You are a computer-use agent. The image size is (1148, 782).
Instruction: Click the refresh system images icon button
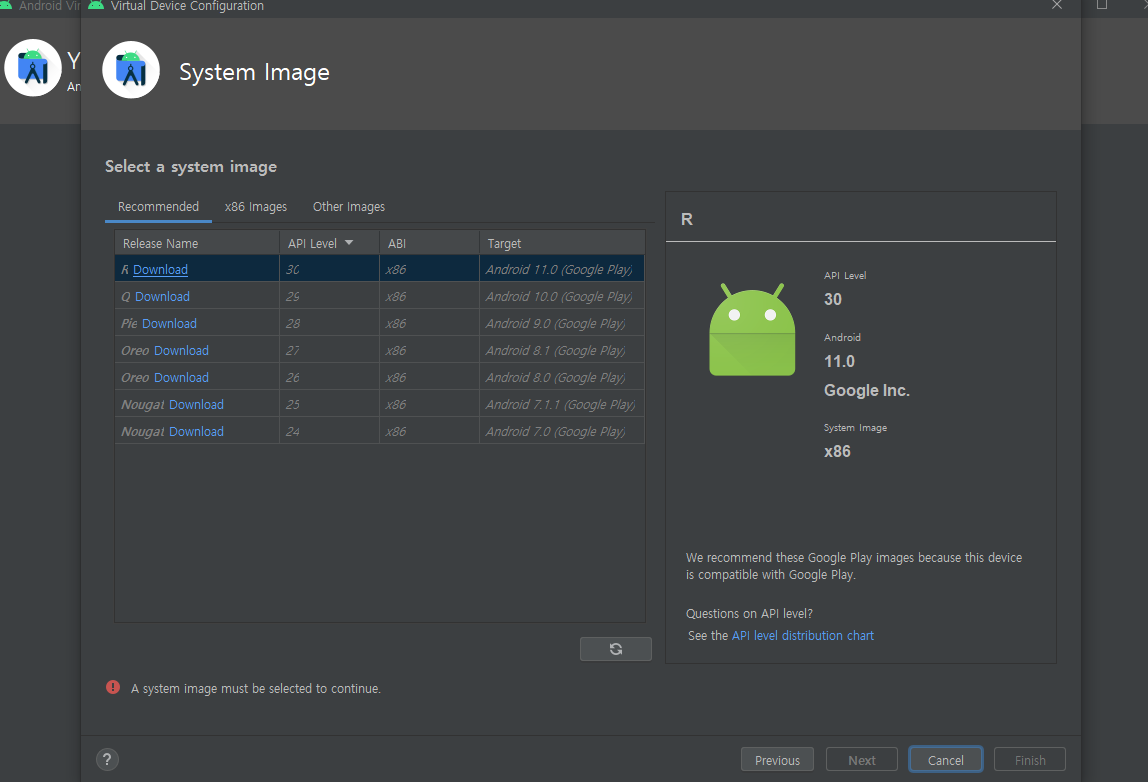point(616,649)
